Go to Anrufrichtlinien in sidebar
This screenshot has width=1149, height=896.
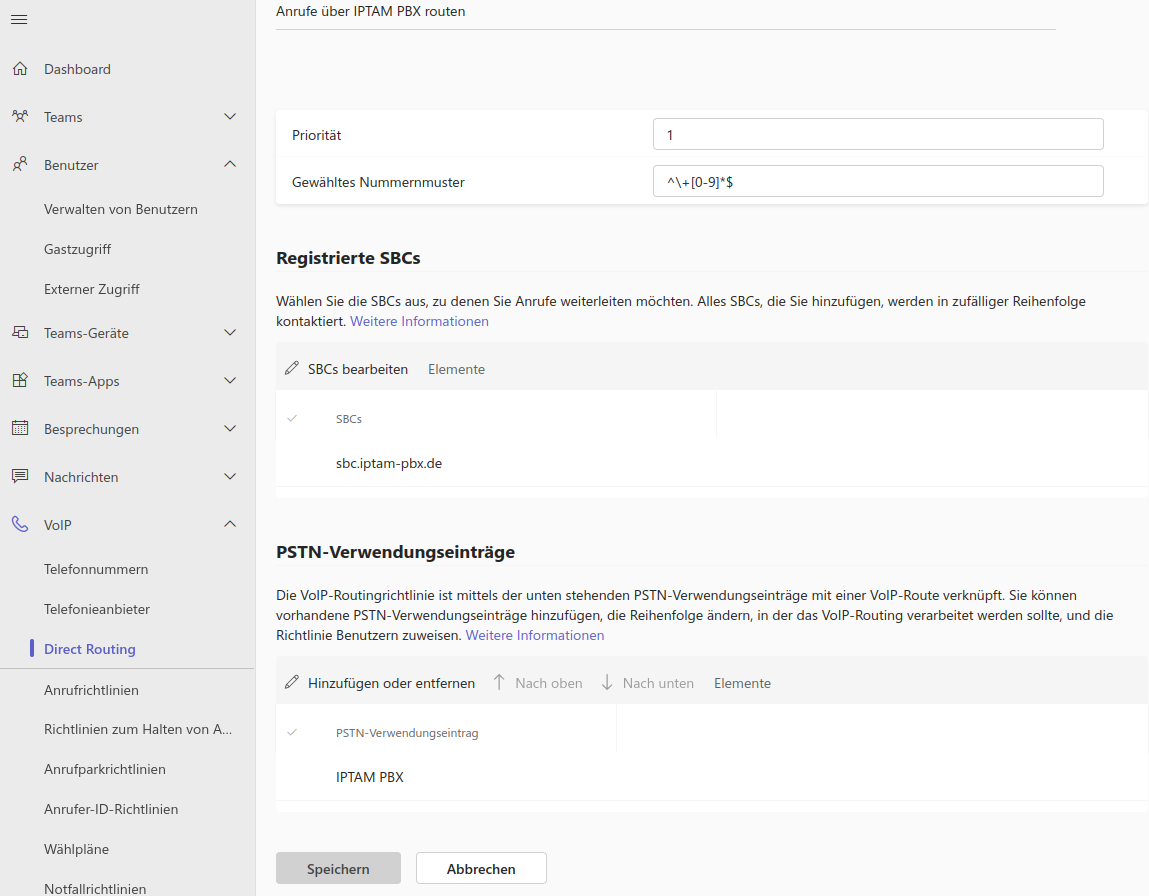[91, 690]
